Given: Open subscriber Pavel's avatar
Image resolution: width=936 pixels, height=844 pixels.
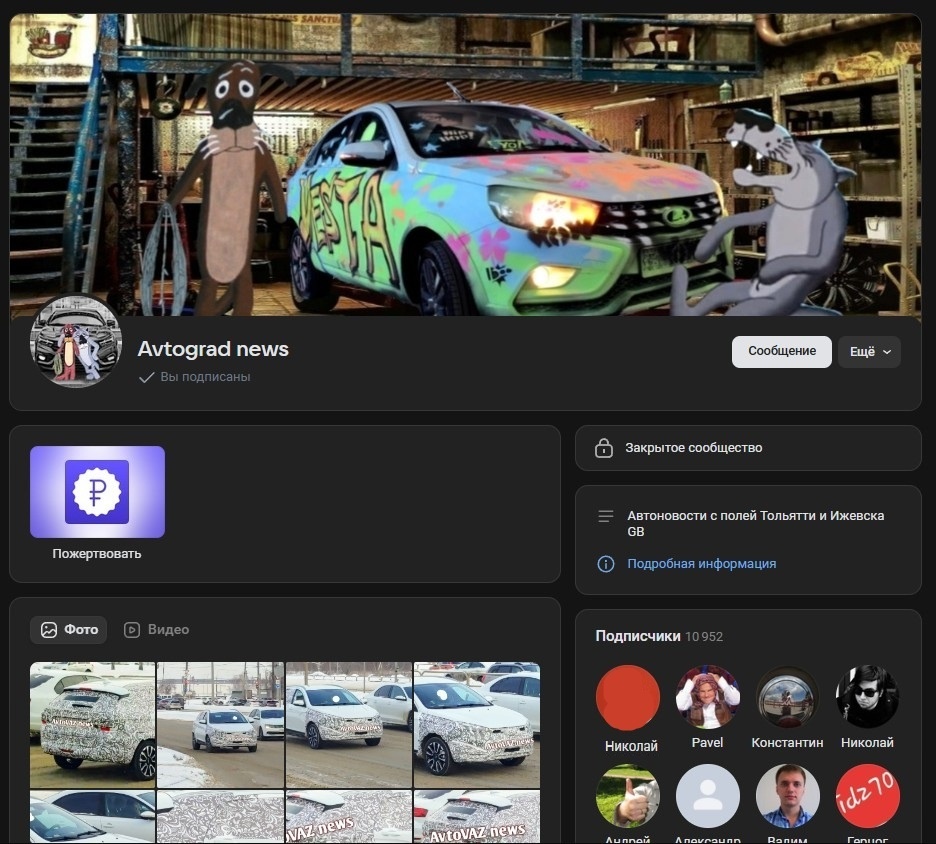Looking at the screenshot, I should click(707, 697).
